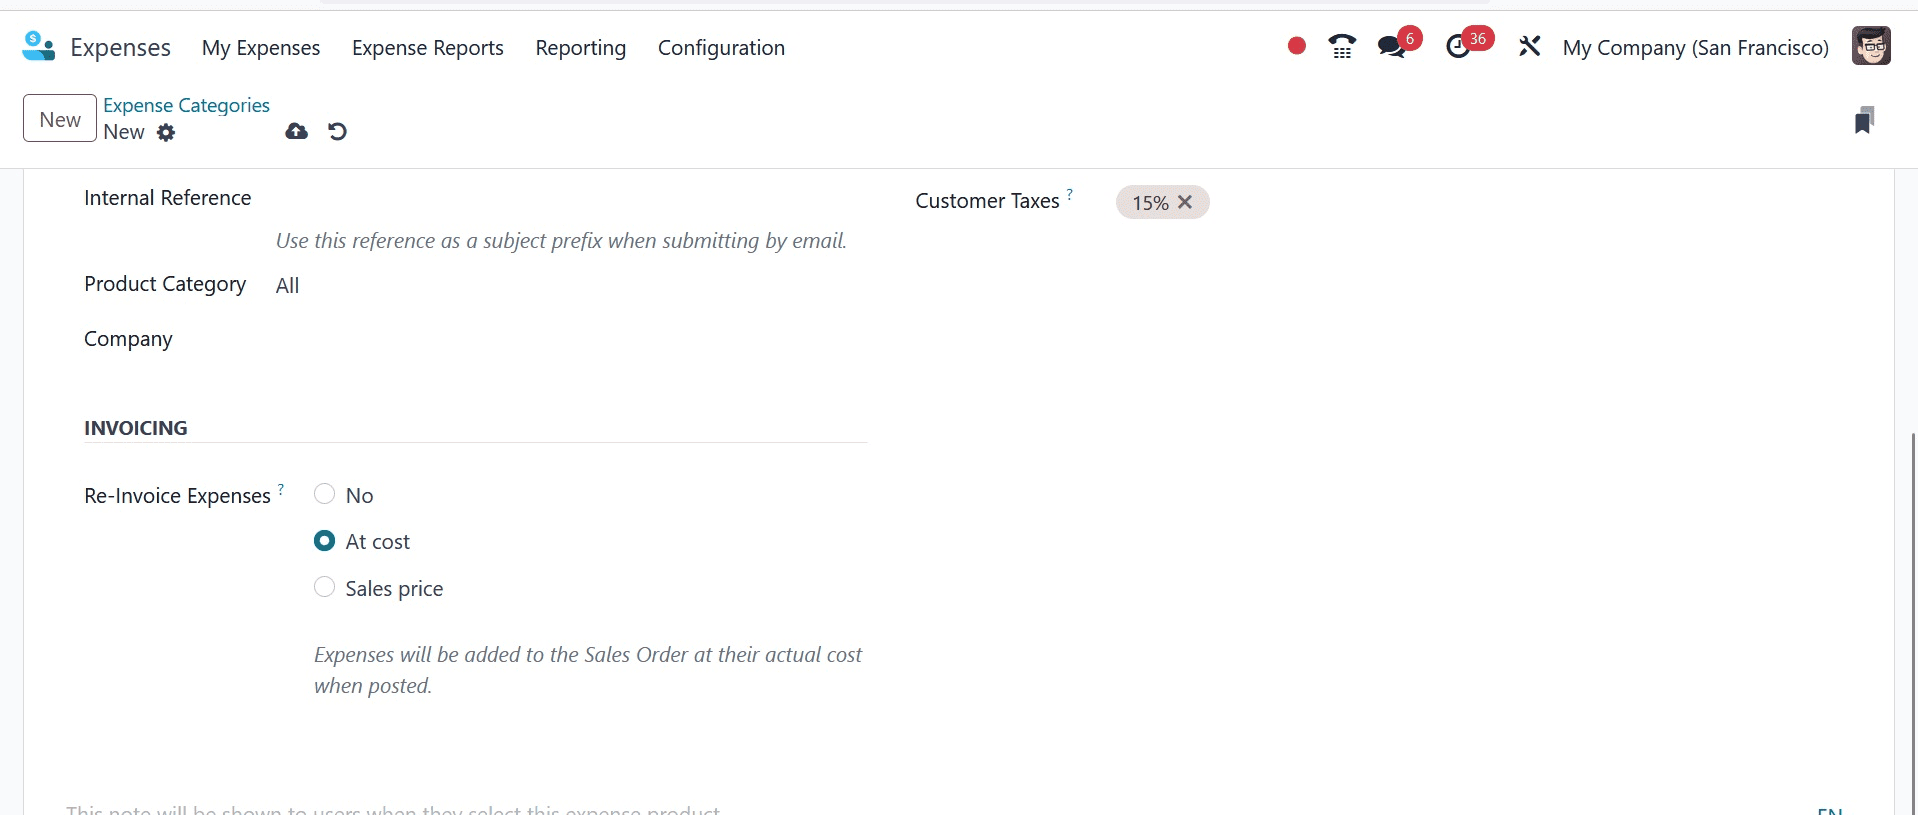Select the At cost re-invoice option
1918x815 pixels.
[x=324, y=541]
